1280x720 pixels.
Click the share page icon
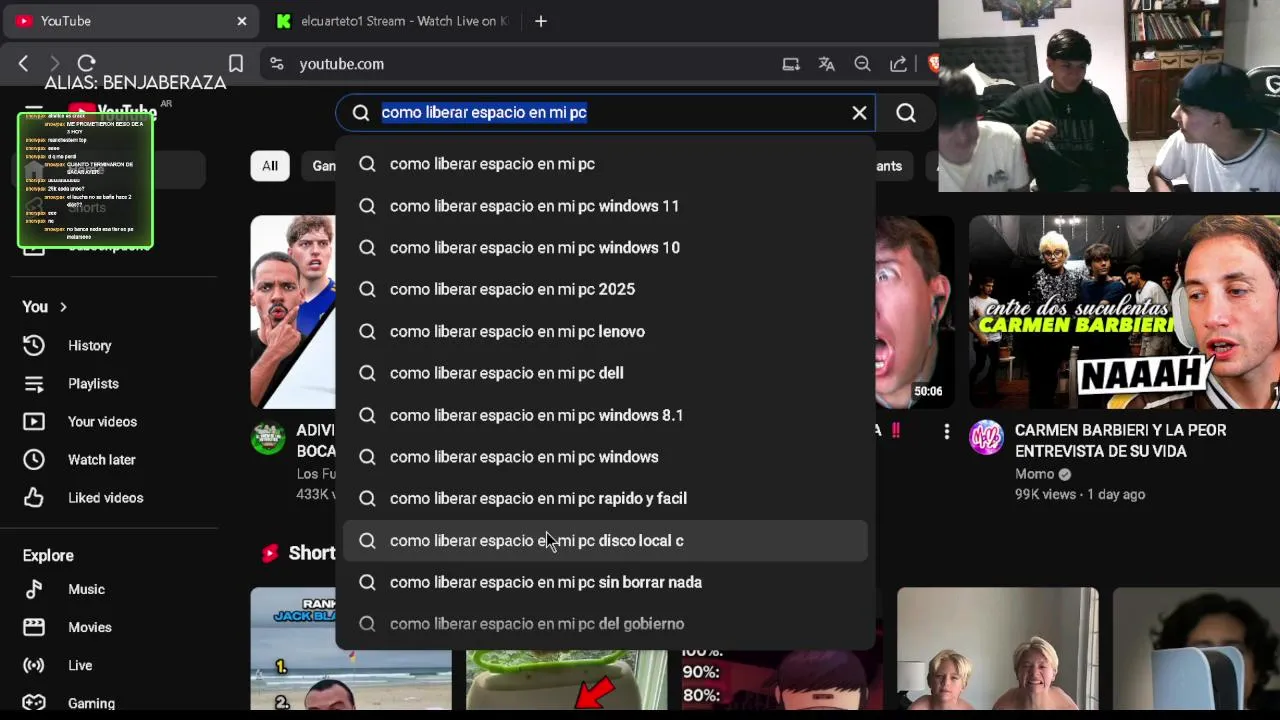coord(898,64)
